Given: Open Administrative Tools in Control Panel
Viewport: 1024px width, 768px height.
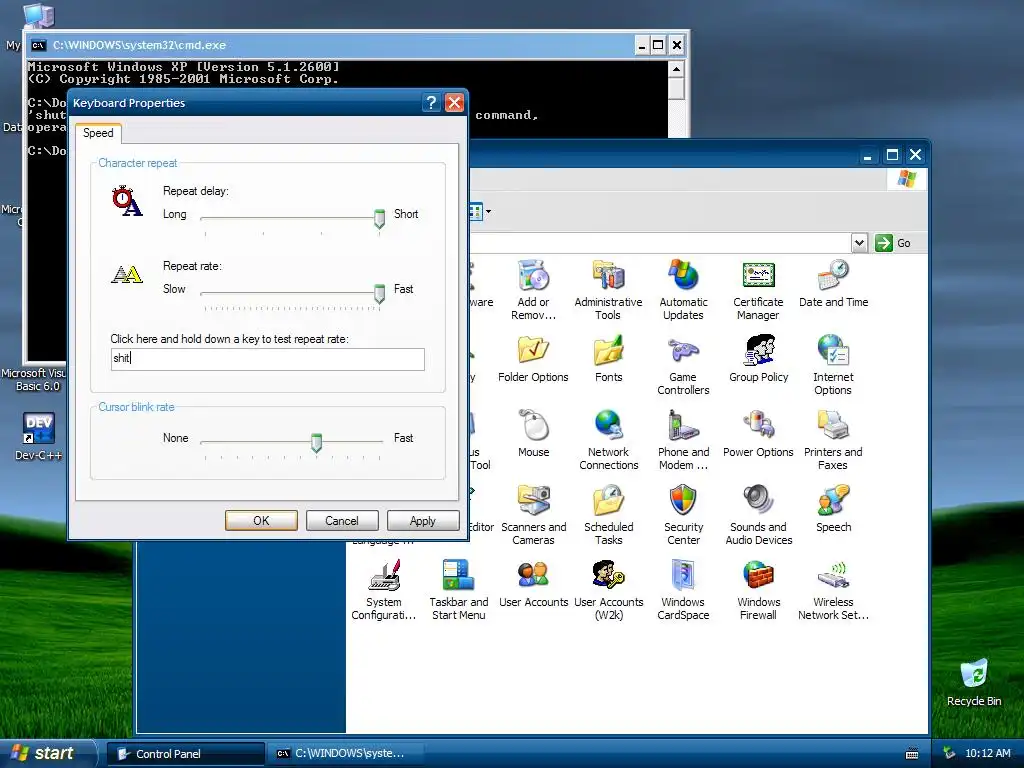Looking at the screenshot, I should tap(608, 289).
